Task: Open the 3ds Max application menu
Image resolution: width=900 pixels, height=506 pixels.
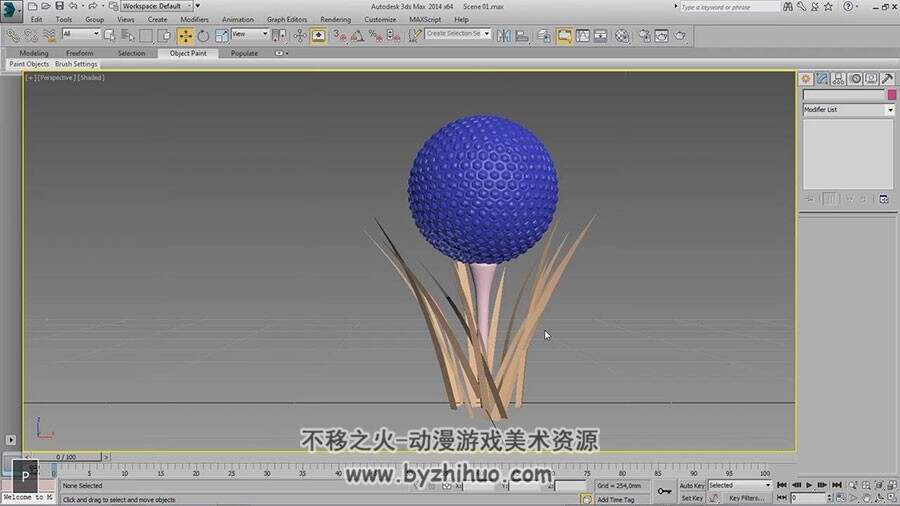Action: (10, 10)
